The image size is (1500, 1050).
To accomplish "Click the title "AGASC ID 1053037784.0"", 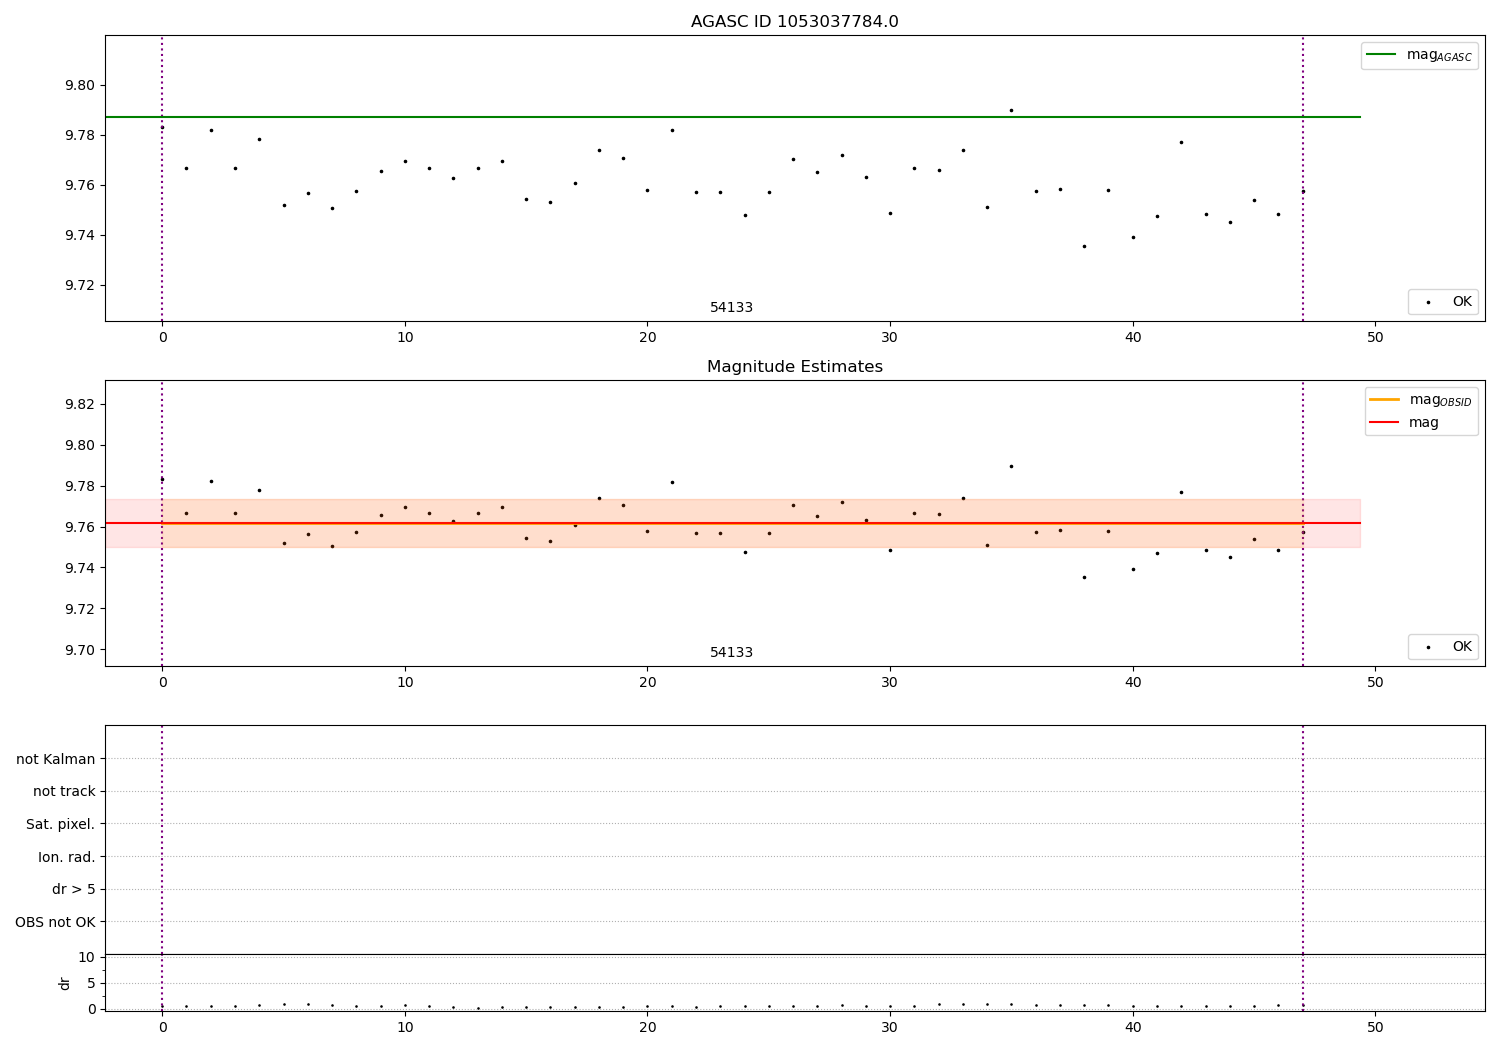I will tap(794, 22).
